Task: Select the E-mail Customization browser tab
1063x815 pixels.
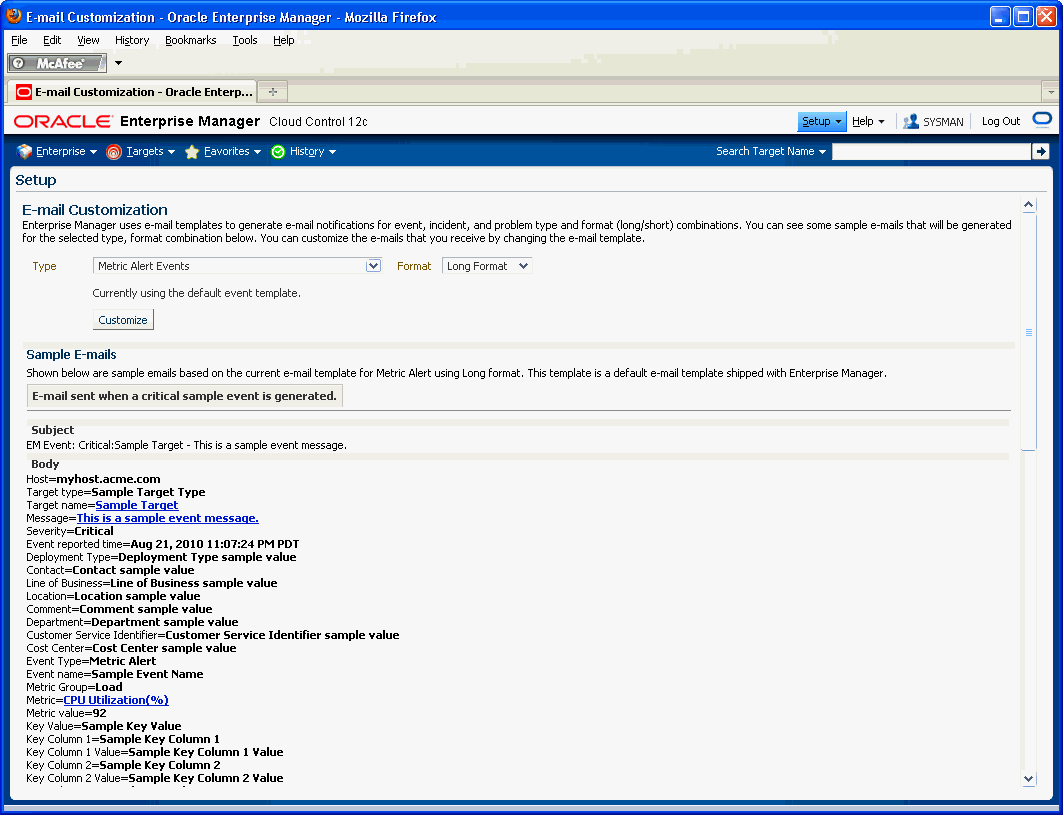Action: [x=133, y=92]
